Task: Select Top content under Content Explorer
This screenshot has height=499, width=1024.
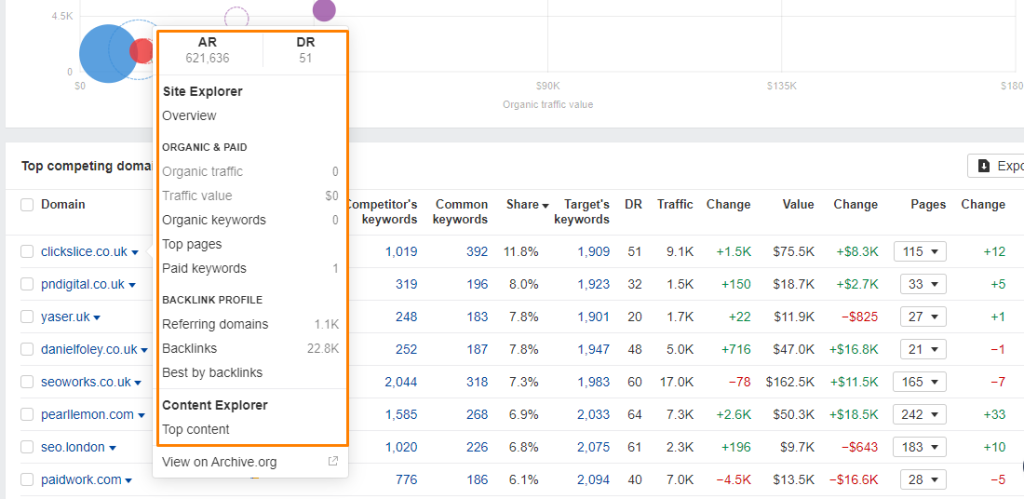Action: tap(195, 430)
